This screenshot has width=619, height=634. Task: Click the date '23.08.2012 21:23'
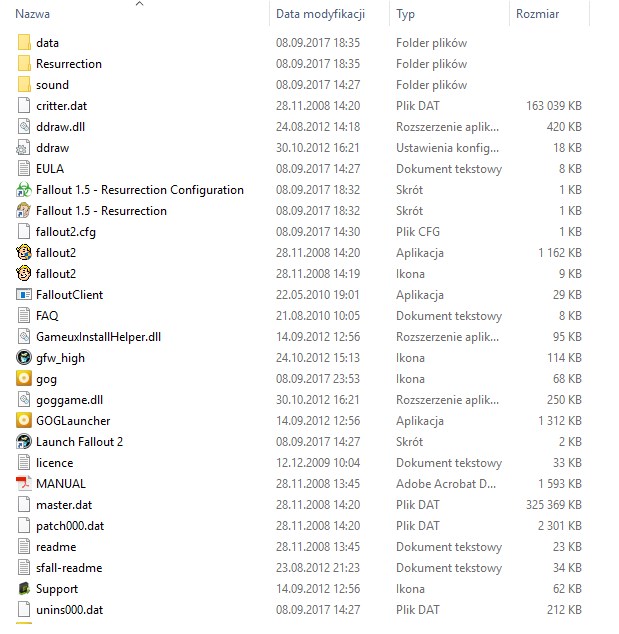pos(318,568)
